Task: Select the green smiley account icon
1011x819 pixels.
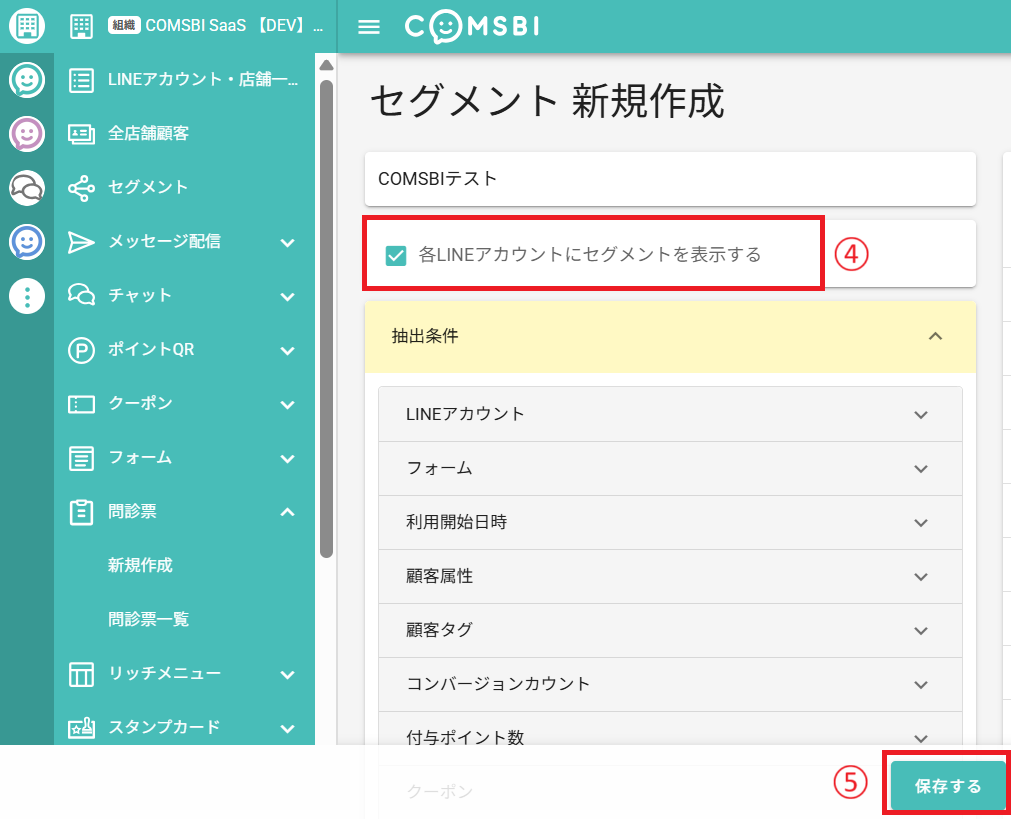Action: click(x=27, y=80)
